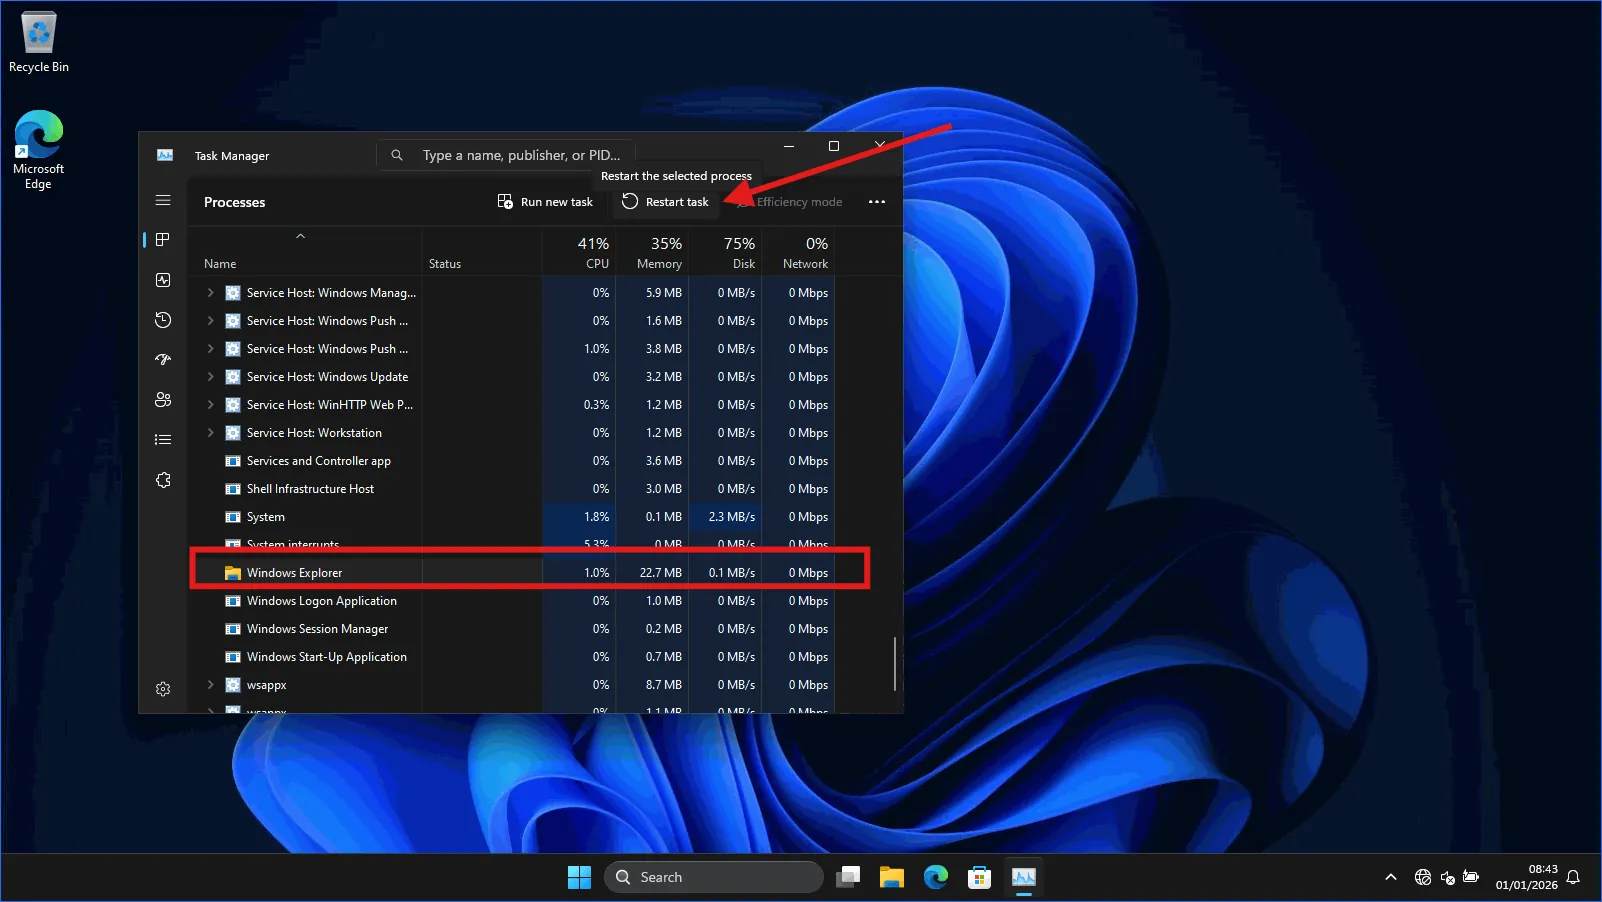Open the Details page from sidebar
The height and width of the screenshot is (902, 1602).
click(163, 439)
